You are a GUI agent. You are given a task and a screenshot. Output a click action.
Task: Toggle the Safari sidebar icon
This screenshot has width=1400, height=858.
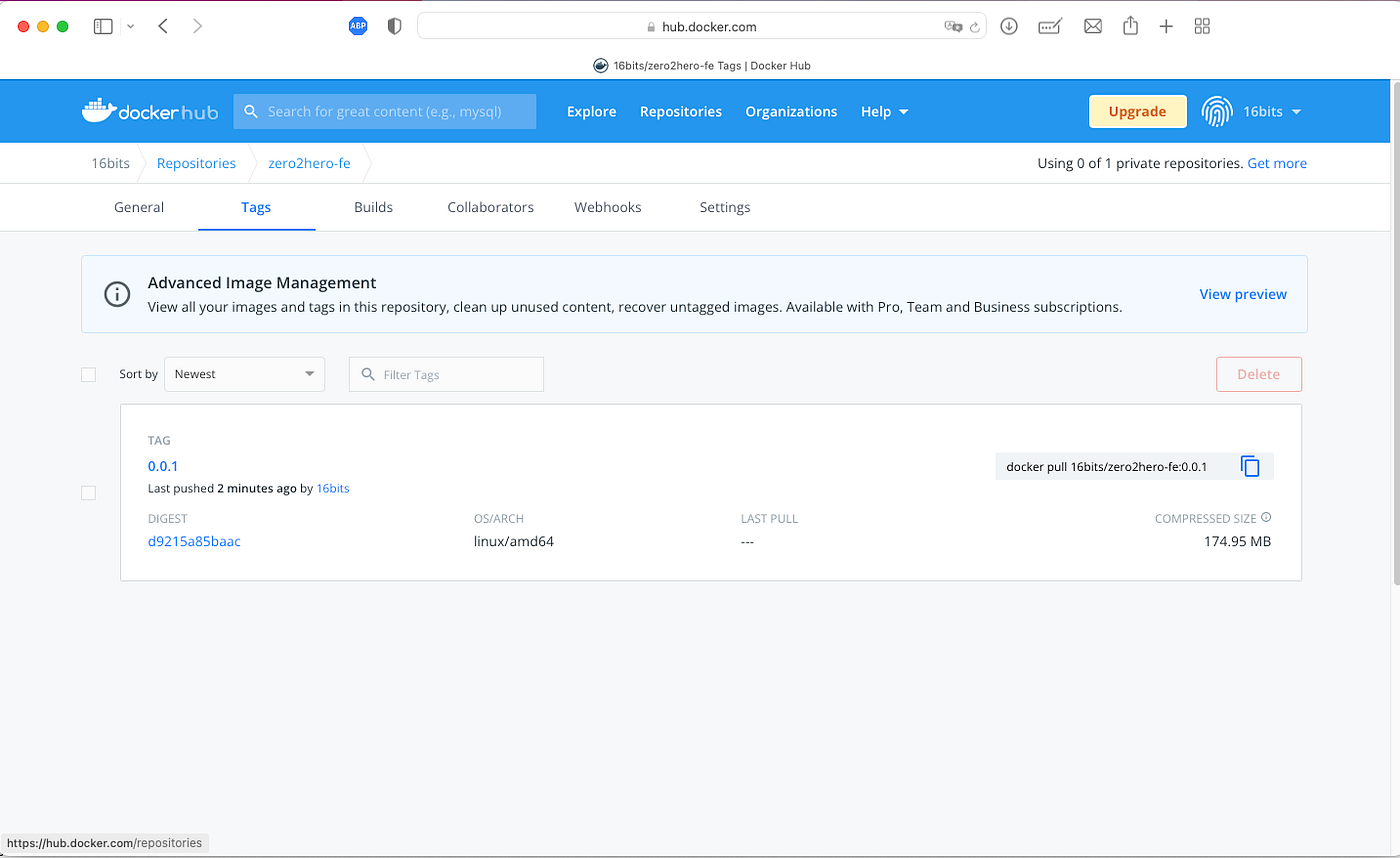(x=103, y=27)
